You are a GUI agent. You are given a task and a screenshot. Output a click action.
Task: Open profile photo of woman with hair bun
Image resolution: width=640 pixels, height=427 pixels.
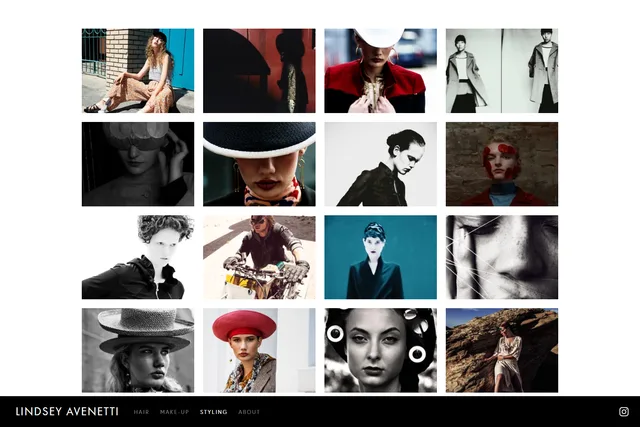point(380,164)
